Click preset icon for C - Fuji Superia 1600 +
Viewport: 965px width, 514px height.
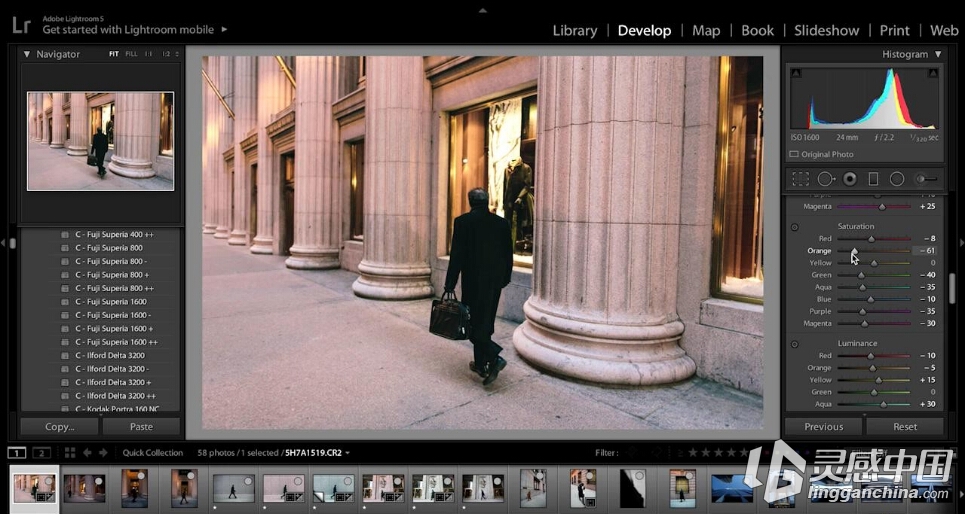coord(65,329)
